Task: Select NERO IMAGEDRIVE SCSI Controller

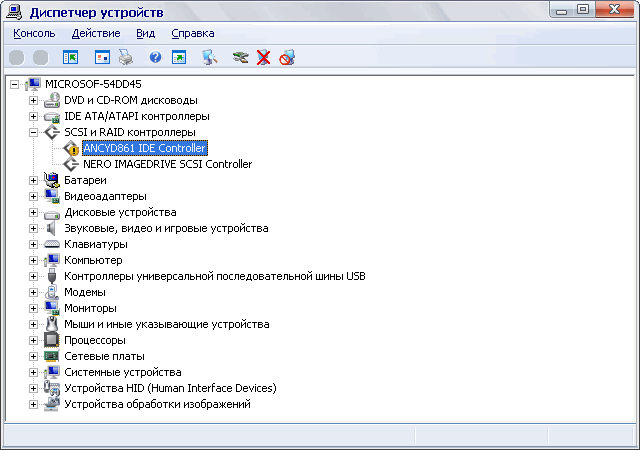Action: point(167,164)
